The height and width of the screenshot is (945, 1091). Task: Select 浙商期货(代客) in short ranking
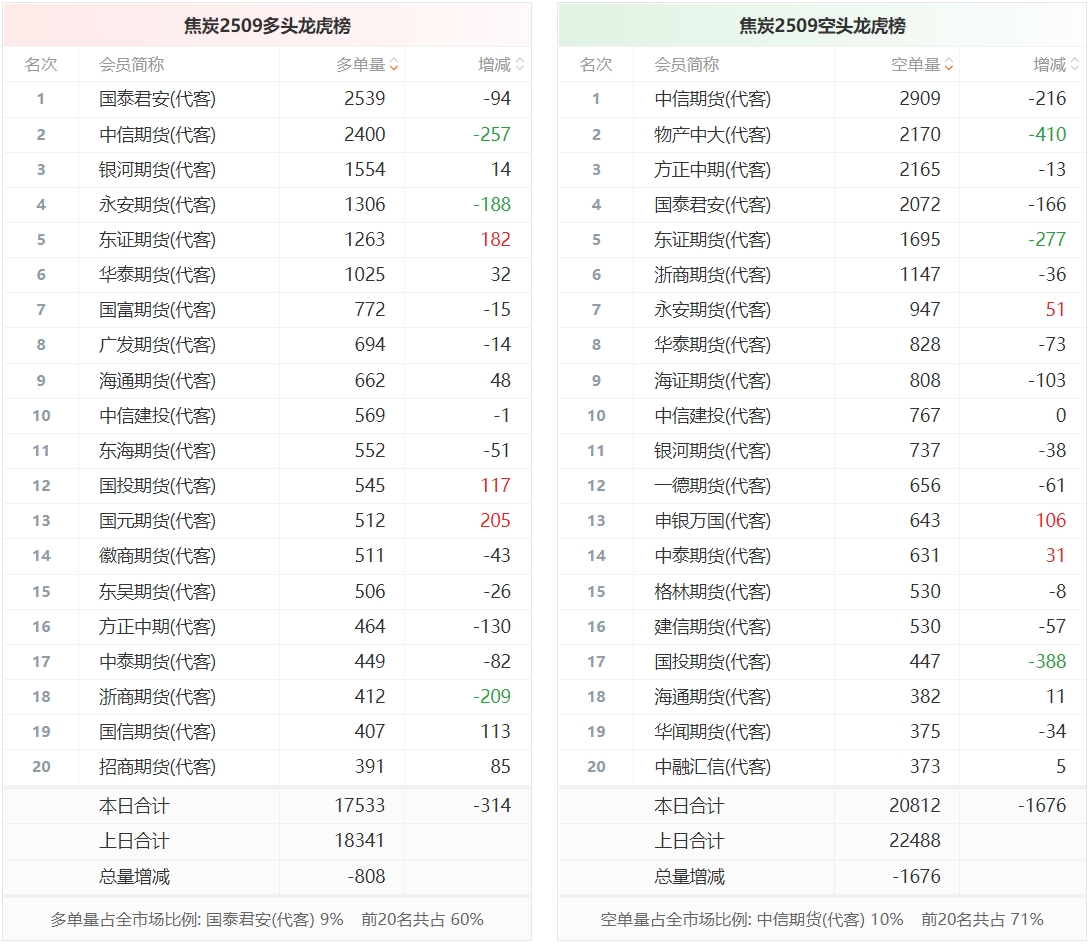[x=712, y=274]
